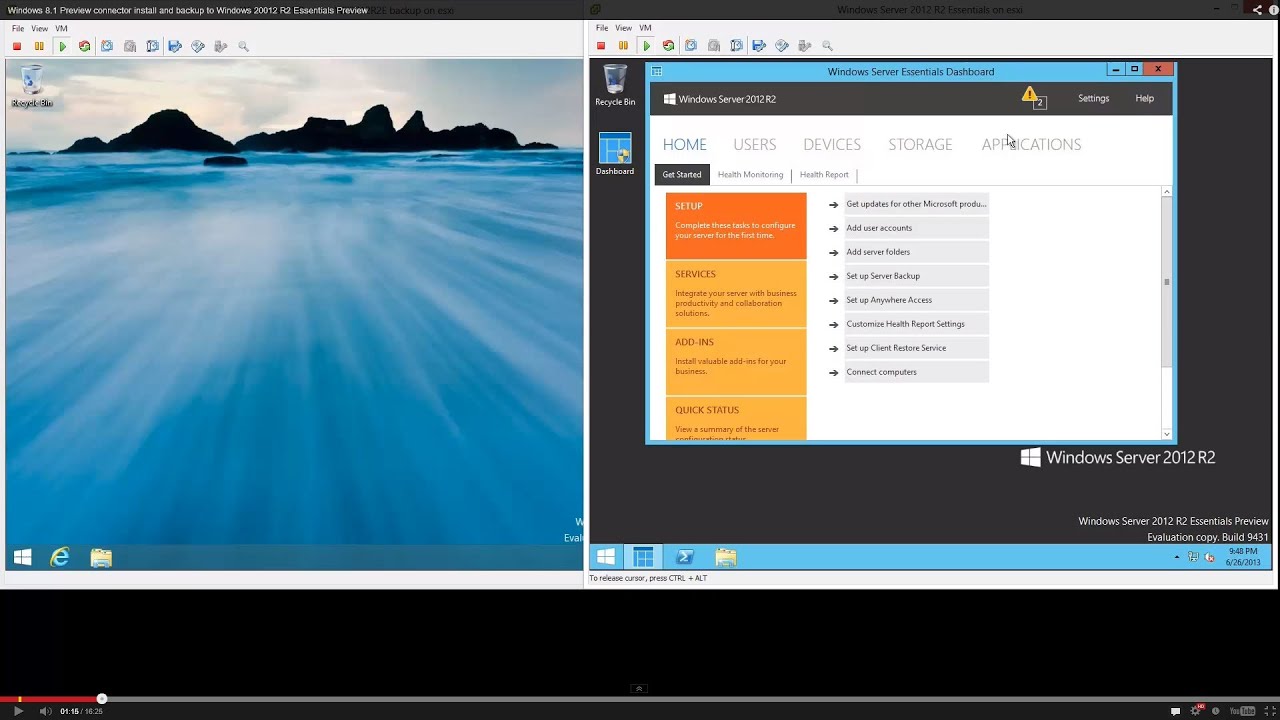Screen dimensions: 1280x720
Task: Switch to USERS section in Dashboard
Action: (x=755, y=144)
